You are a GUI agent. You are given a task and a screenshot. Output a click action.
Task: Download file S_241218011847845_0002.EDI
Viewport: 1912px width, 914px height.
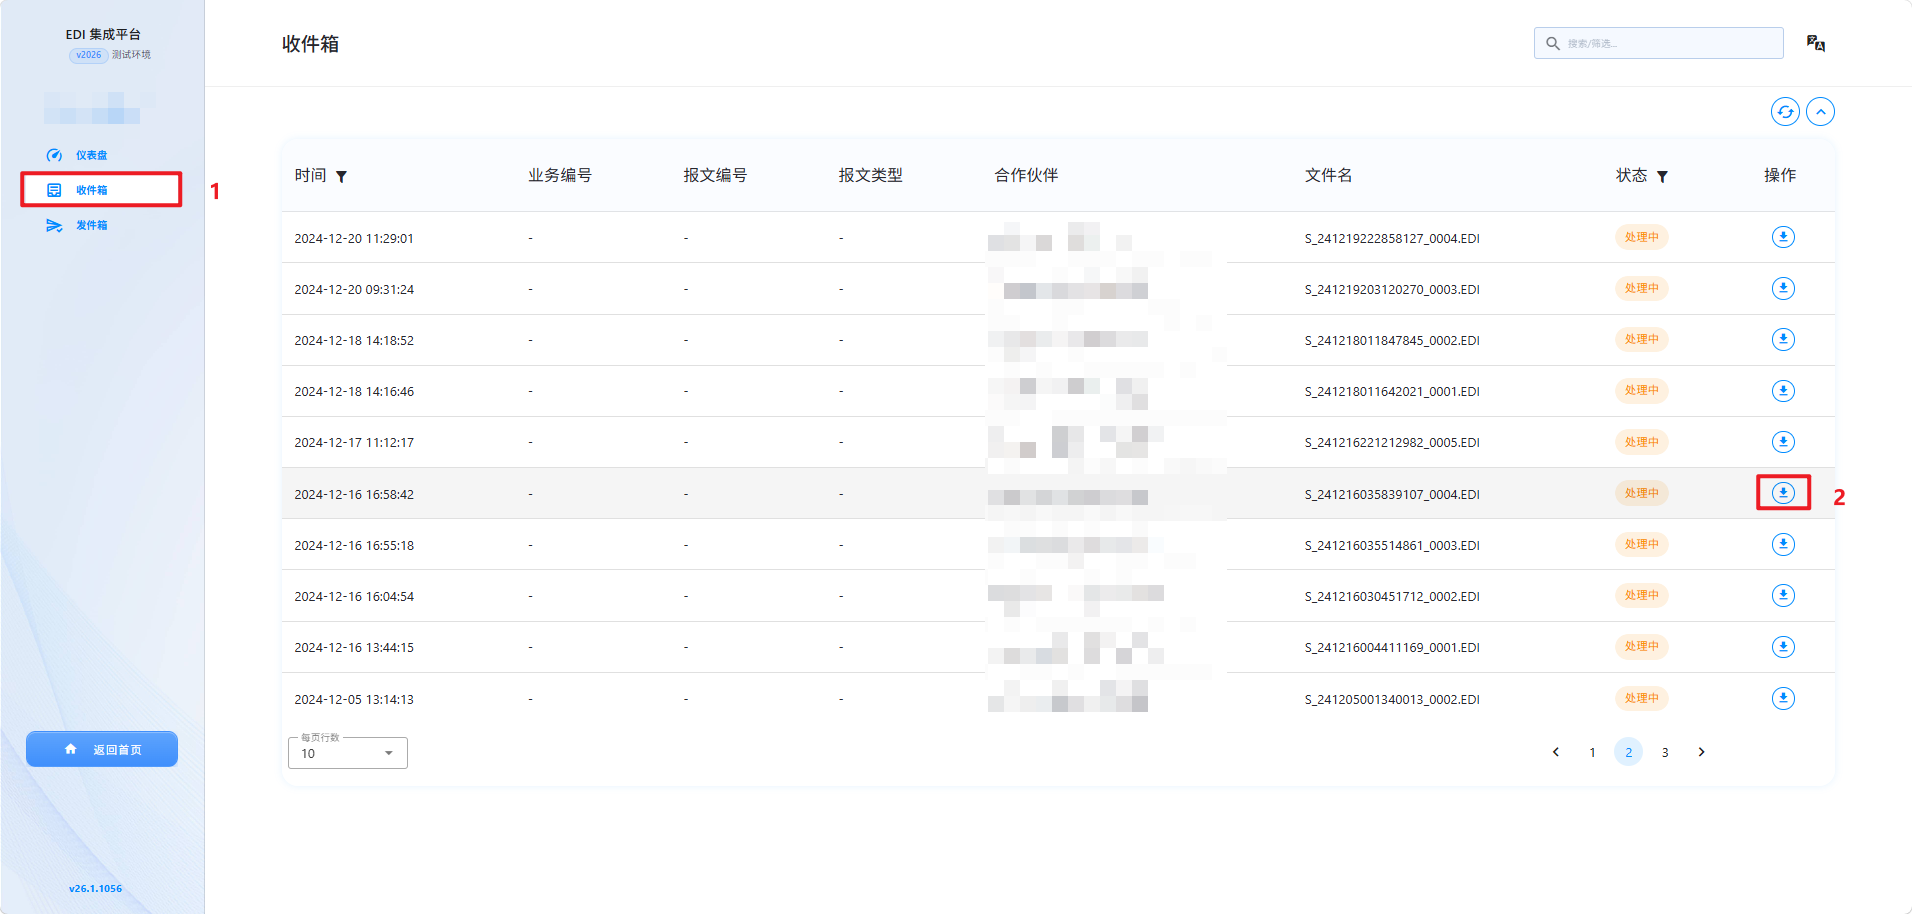tap(1783, 339)
